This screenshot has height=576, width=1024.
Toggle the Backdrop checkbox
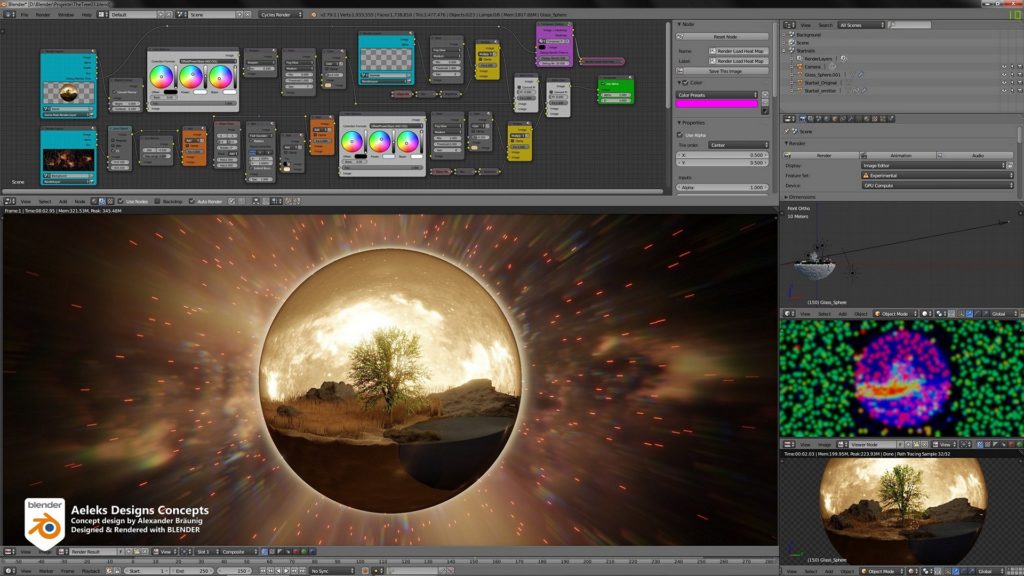(x=157, y=201)
